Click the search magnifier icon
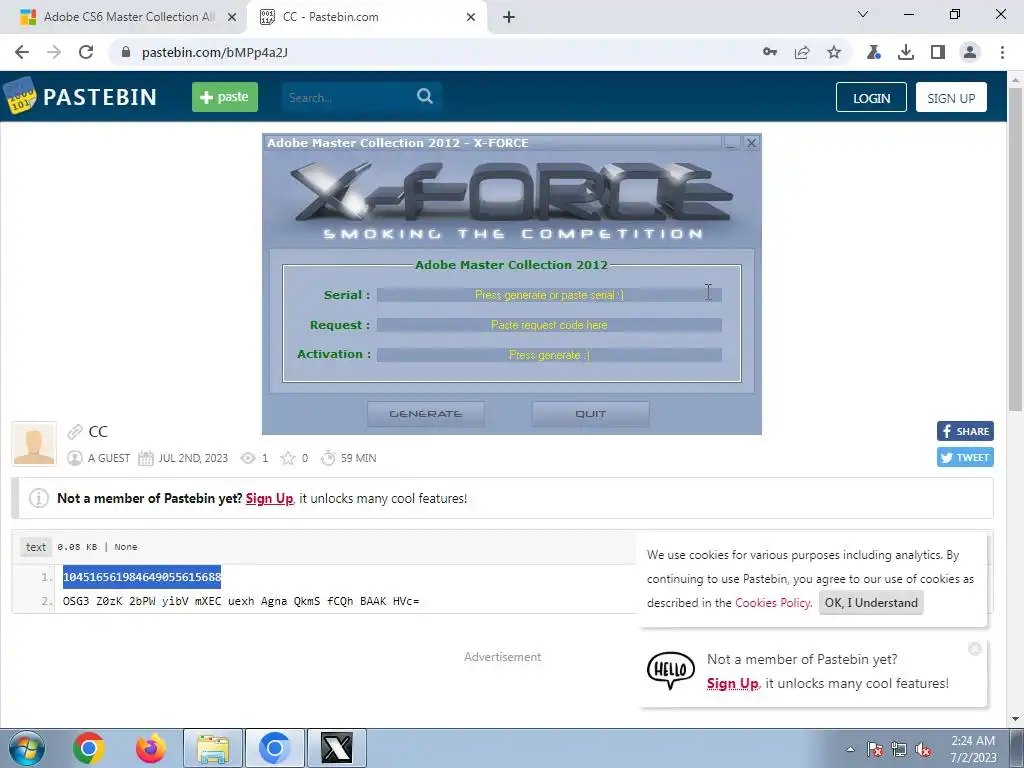The height and width of the screenshot is (768, 1024). pos(424,97)
